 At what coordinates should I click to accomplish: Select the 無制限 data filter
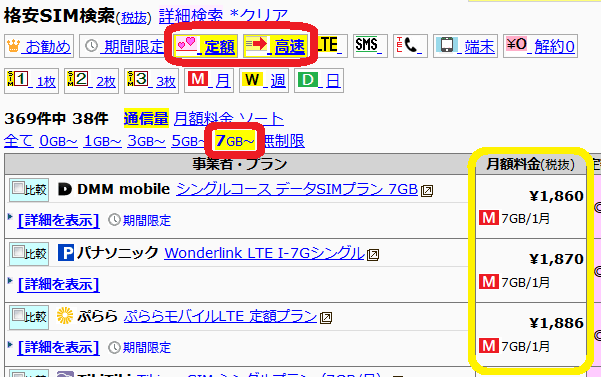(x=284, y=141)
